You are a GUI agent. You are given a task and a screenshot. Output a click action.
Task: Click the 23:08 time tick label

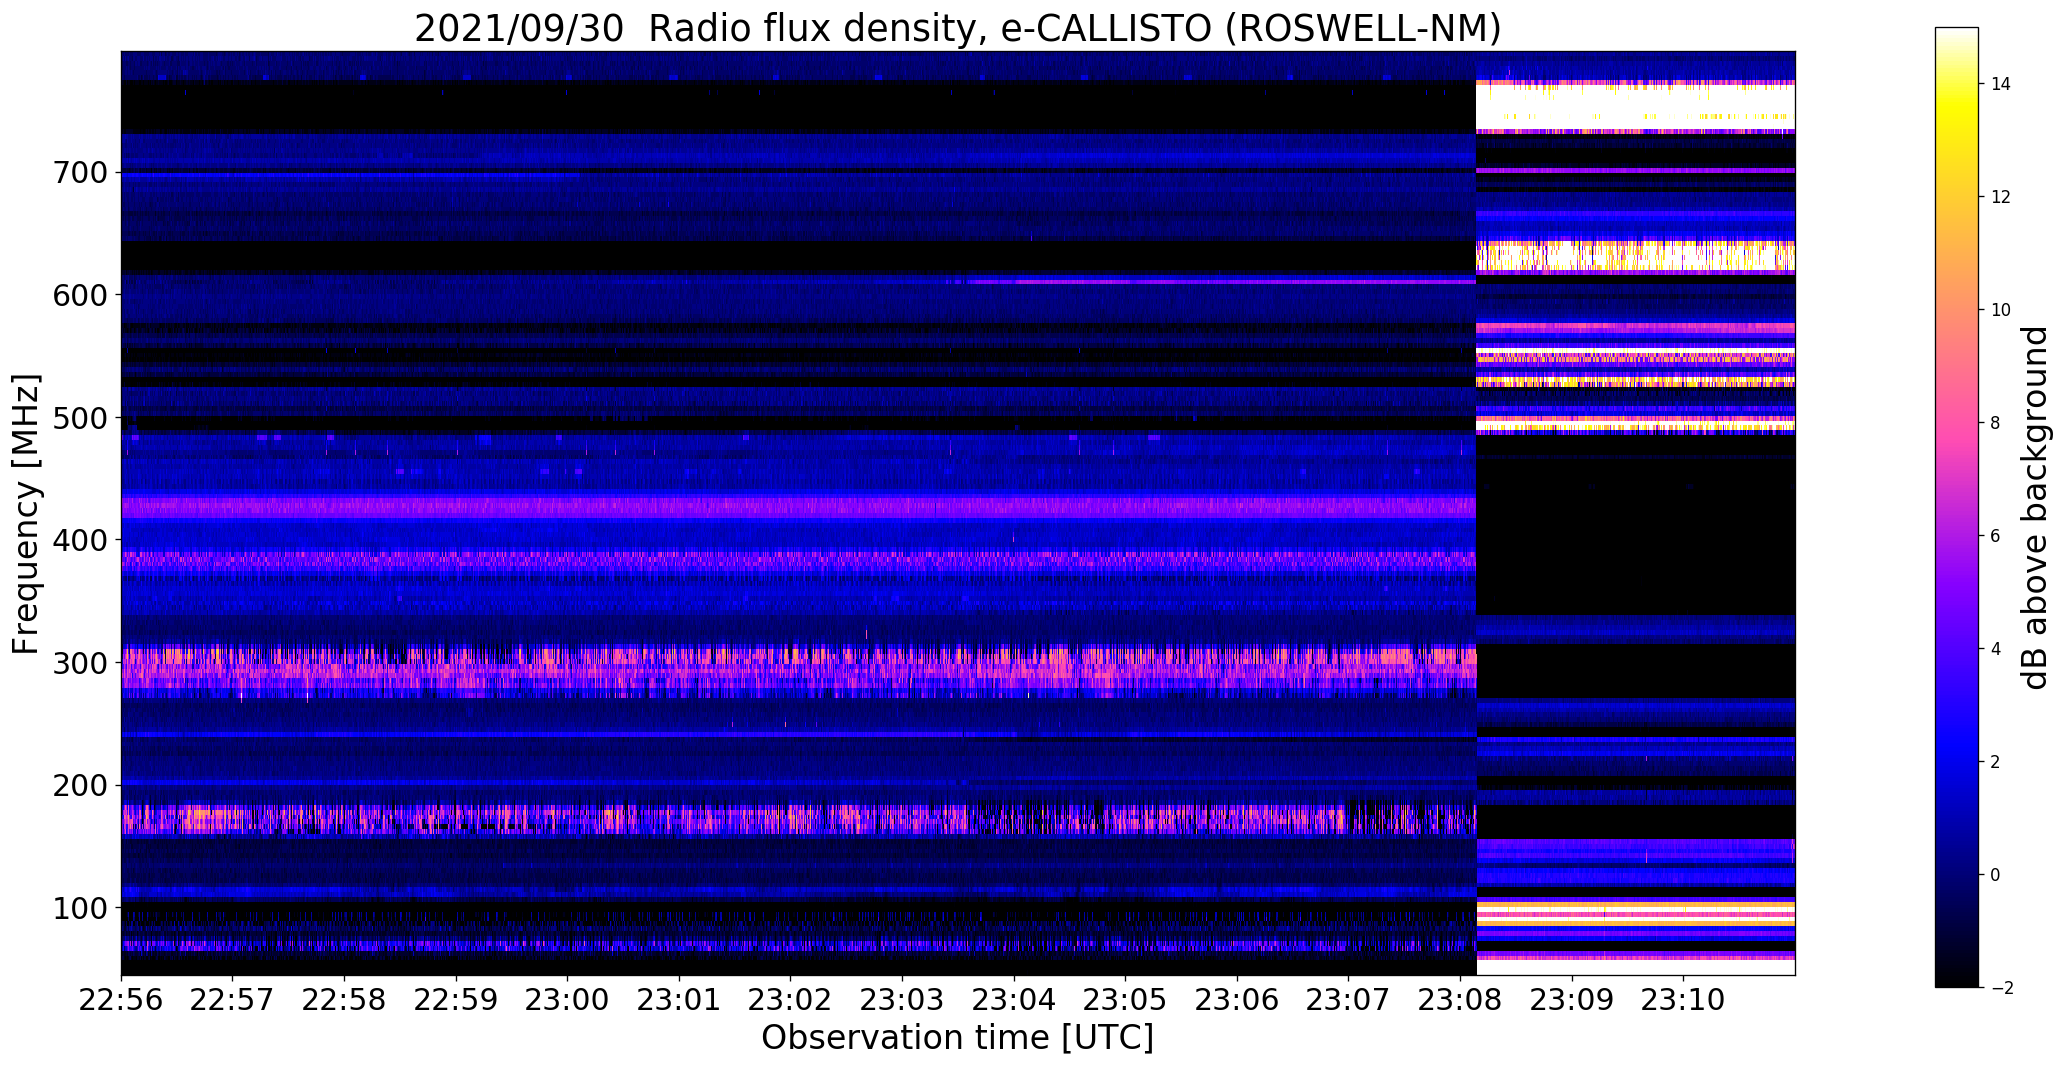coord(1461,1000)
